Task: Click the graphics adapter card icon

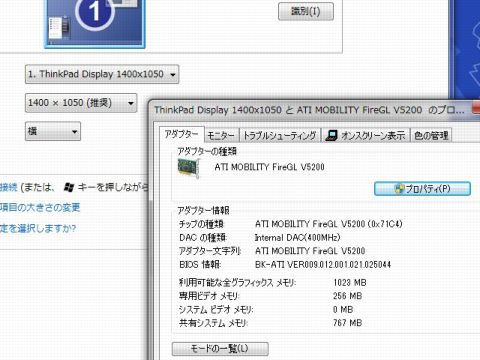Action: pyautogui.click(x=189, y=168)
